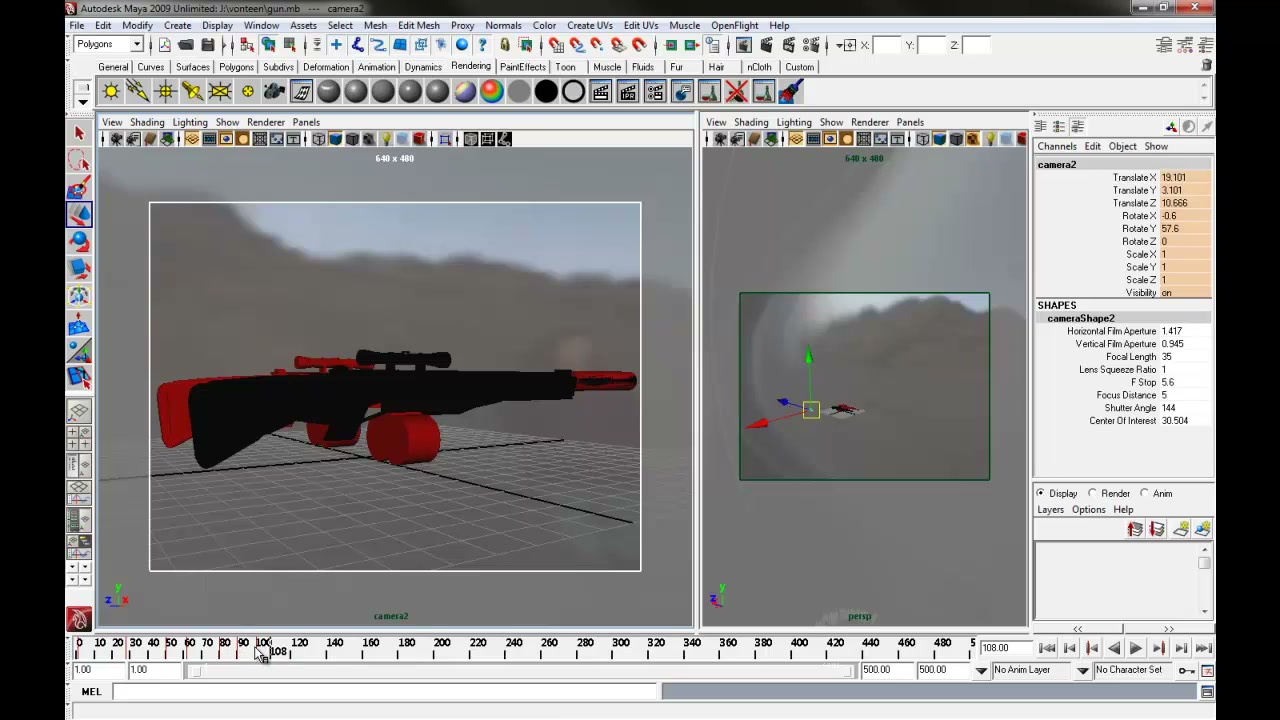The width and height of the screenshot is (1280, 720).
Task: Play the animation forwards
Action: (x=1136, y=648)
